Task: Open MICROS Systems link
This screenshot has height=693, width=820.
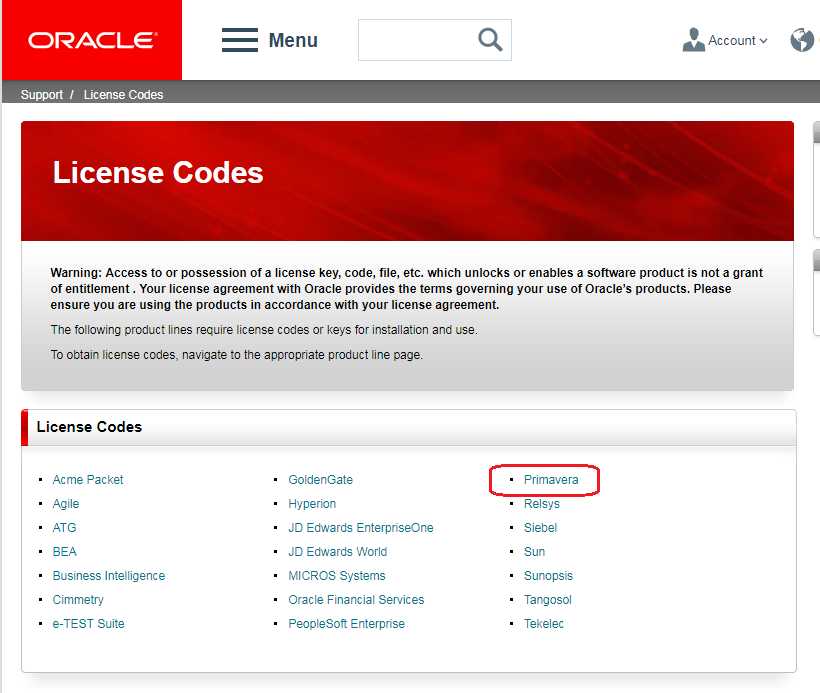Action: [337, 576]
